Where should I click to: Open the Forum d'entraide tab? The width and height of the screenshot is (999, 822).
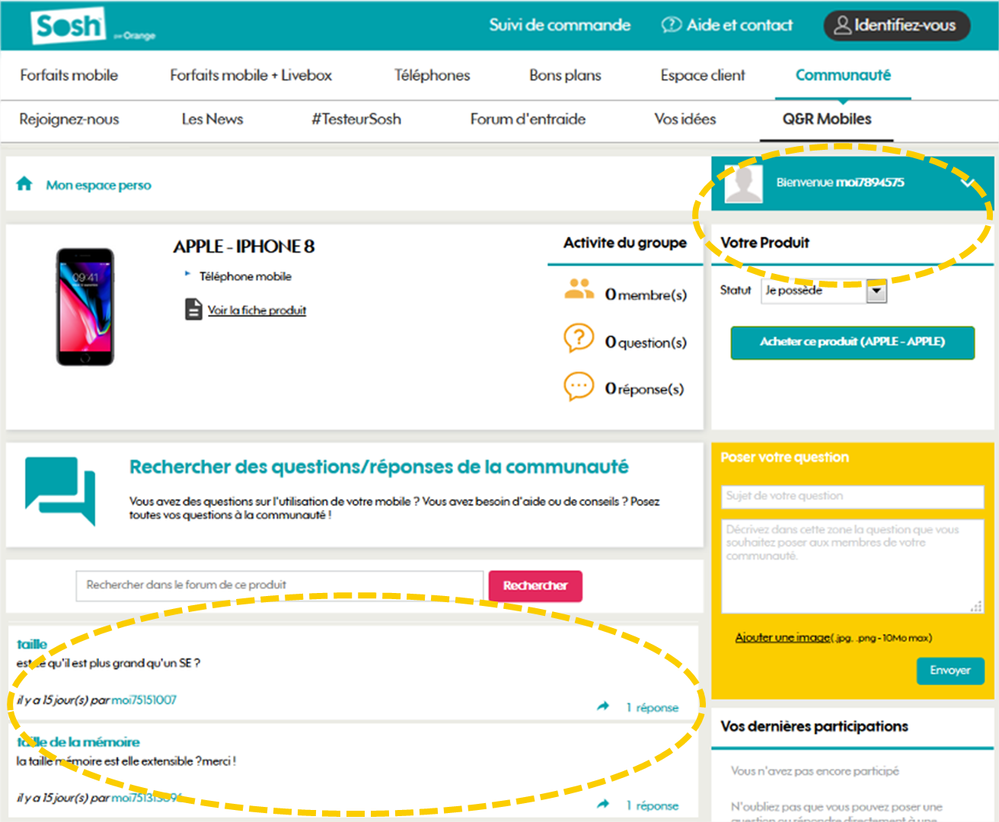pos(527,119)
